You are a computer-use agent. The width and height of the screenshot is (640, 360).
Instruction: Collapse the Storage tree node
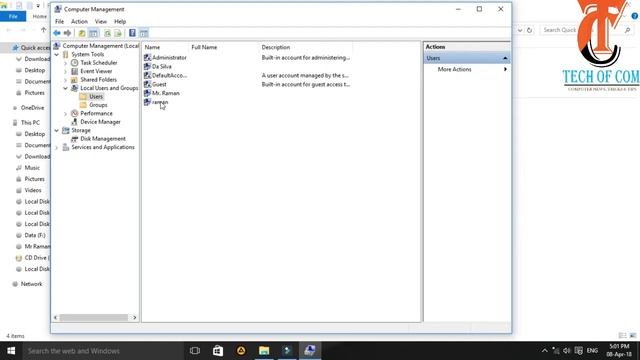pyautogui.click(x=57, y=131)
